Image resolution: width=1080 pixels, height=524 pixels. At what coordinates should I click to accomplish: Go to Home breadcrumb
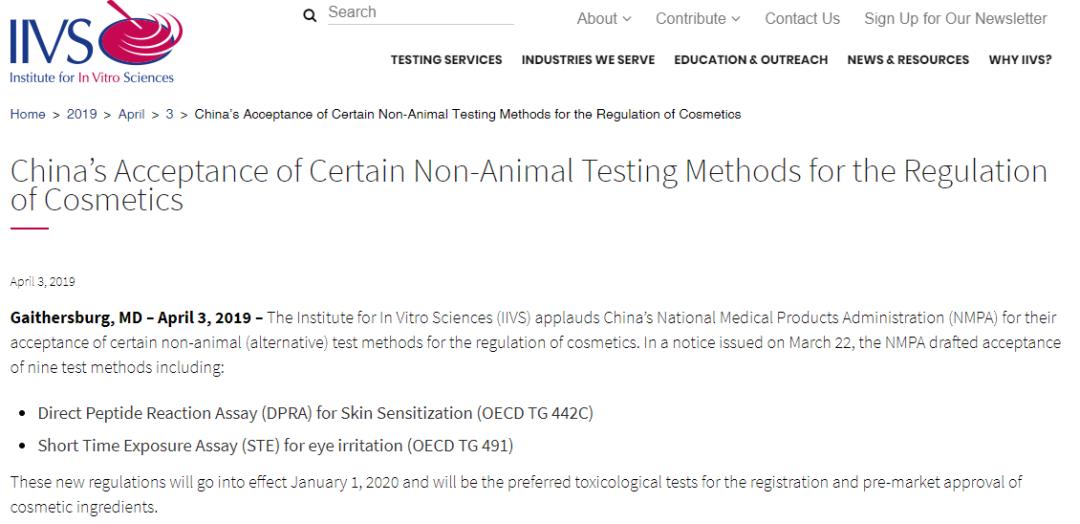coord(27,114)
